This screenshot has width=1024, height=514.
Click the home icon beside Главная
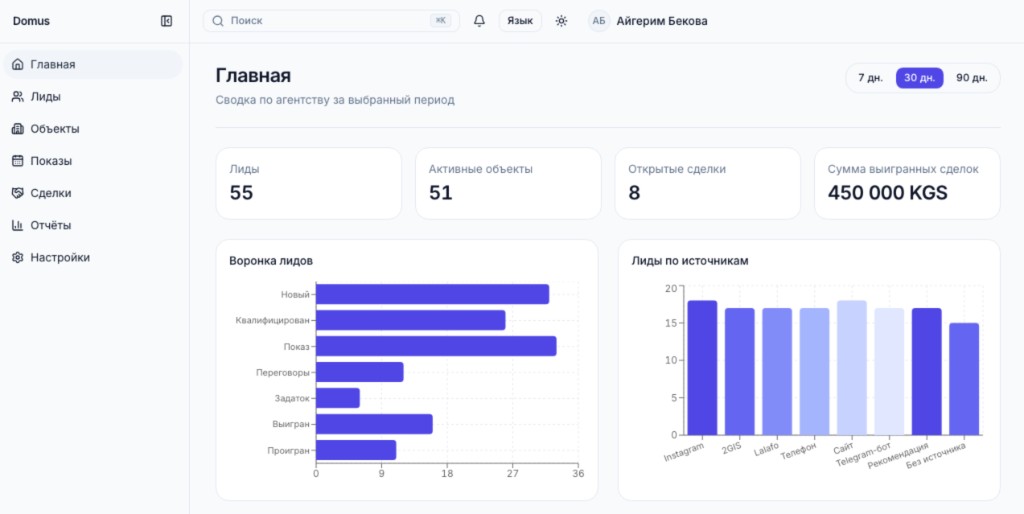18,65
